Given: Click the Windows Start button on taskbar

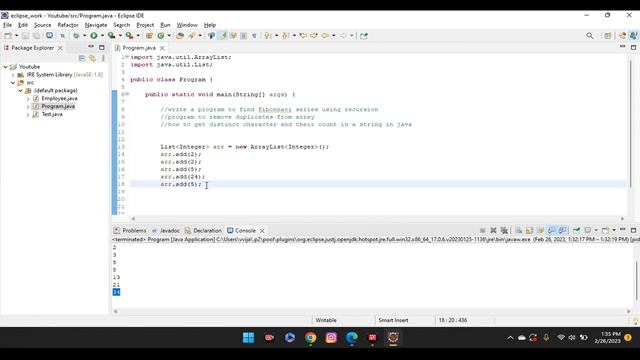Looking at the screenshot, I should coord(248,338).
